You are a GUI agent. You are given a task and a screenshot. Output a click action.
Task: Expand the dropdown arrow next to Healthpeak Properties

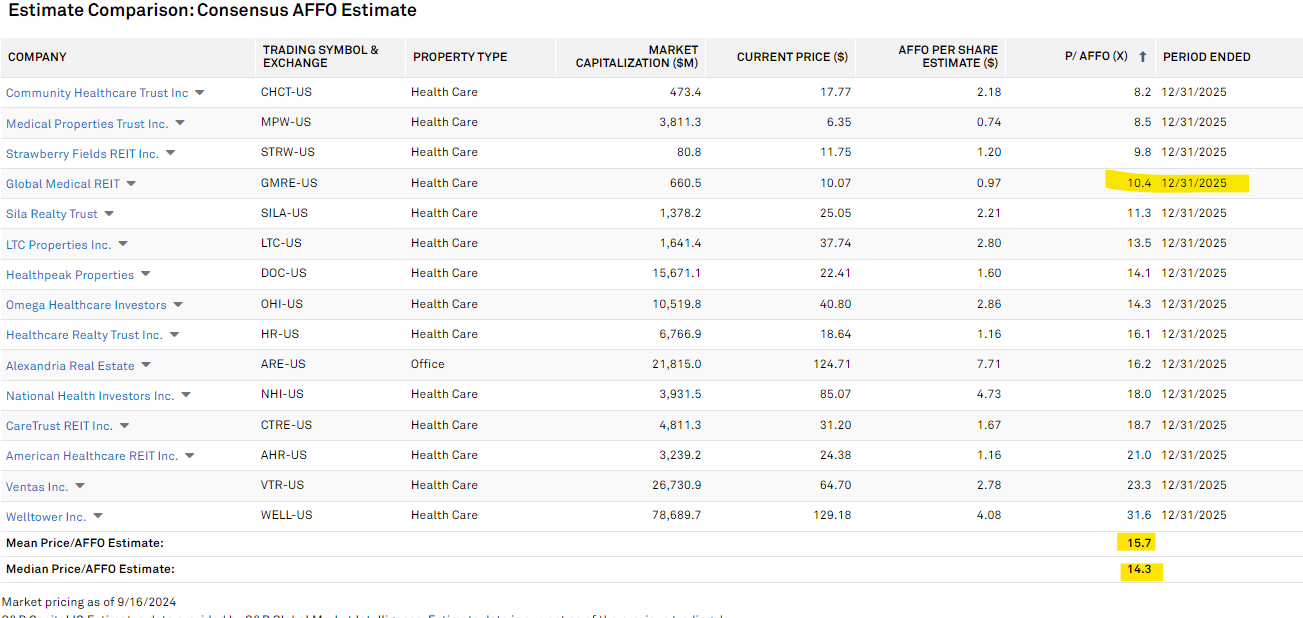(x=145, y=274)
